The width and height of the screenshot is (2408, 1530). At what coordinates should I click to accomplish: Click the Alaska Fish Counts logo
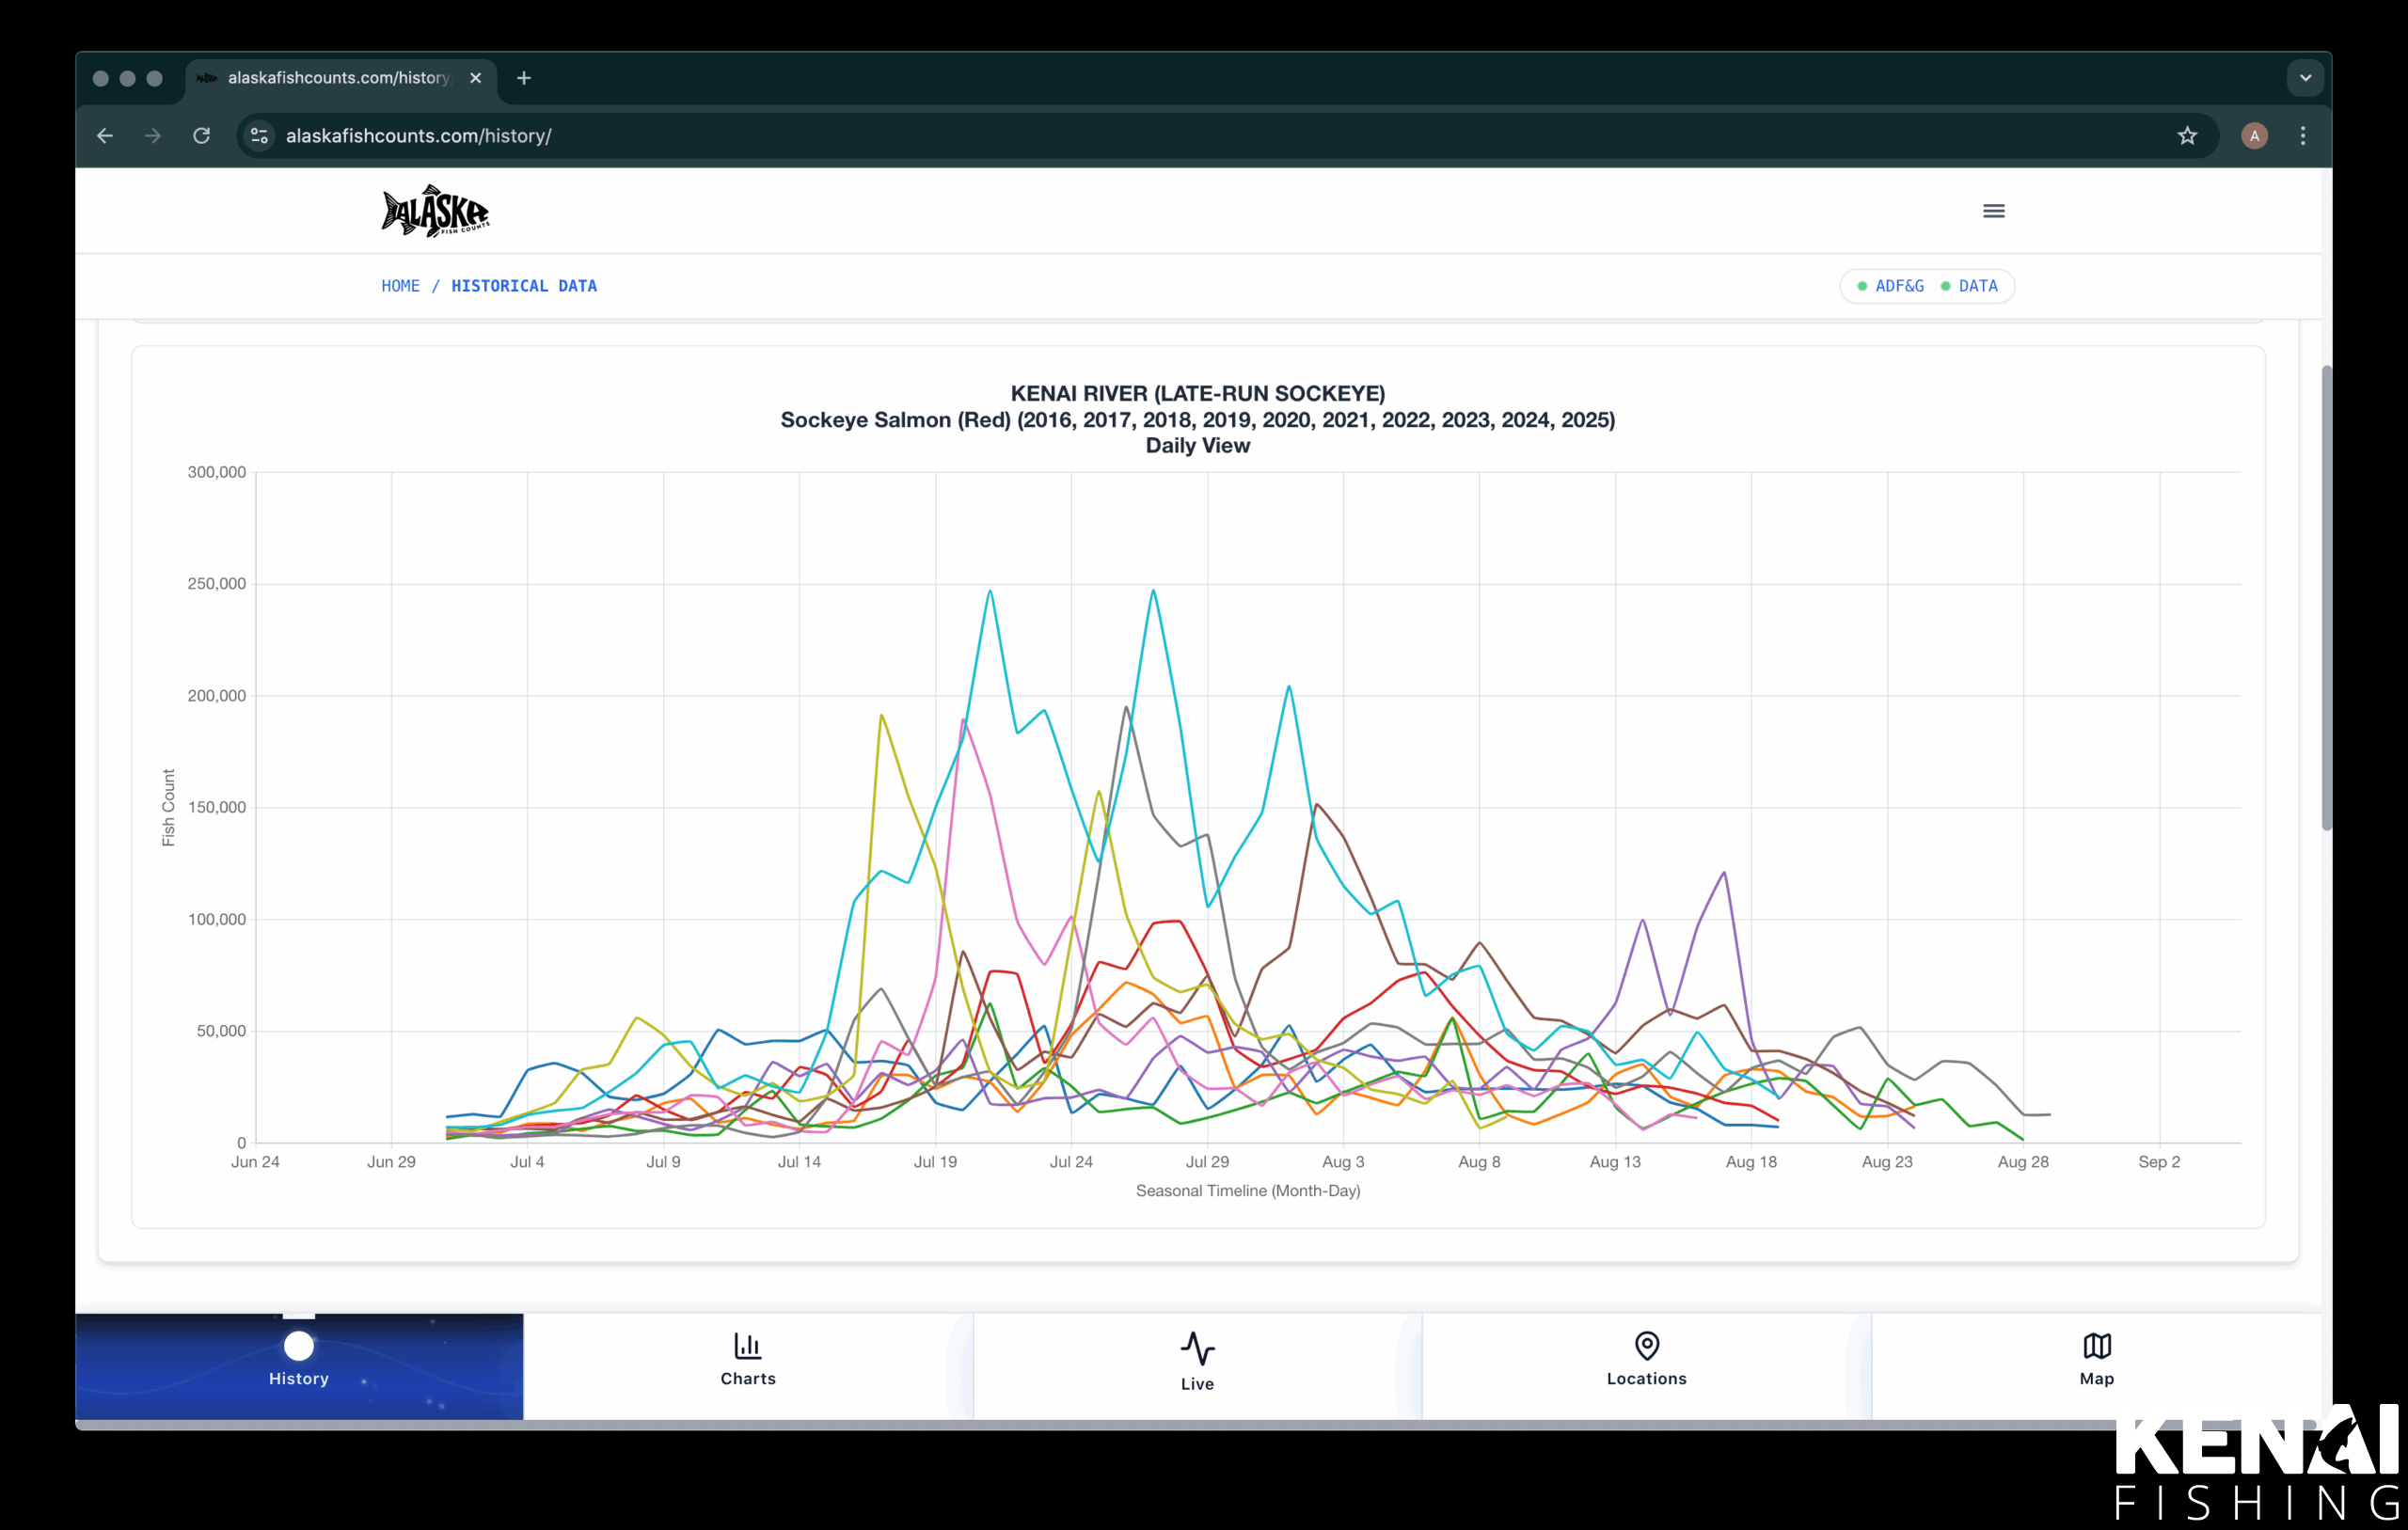(436, 211)
